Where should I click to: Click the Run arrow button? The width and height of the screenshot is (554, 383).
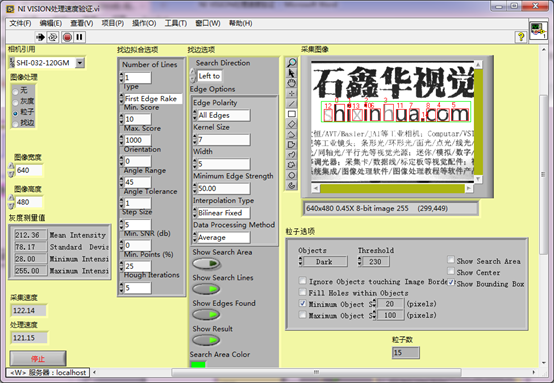click(x=40, y=37)
